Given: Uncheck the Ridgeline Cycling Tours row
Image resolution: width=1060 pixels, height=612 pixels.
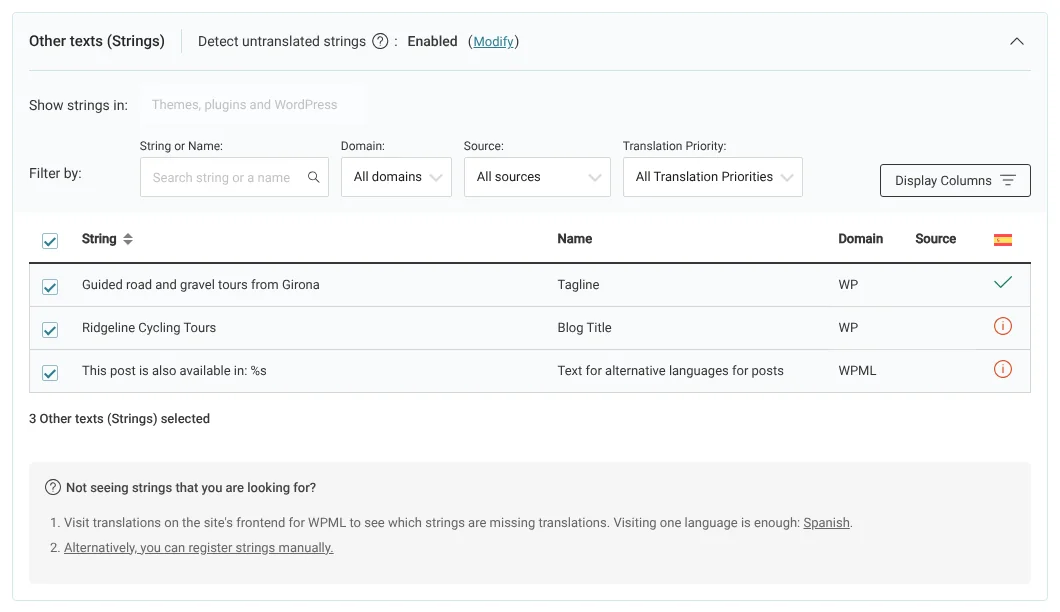Looking at the screenshot, I should coord(50,330).
